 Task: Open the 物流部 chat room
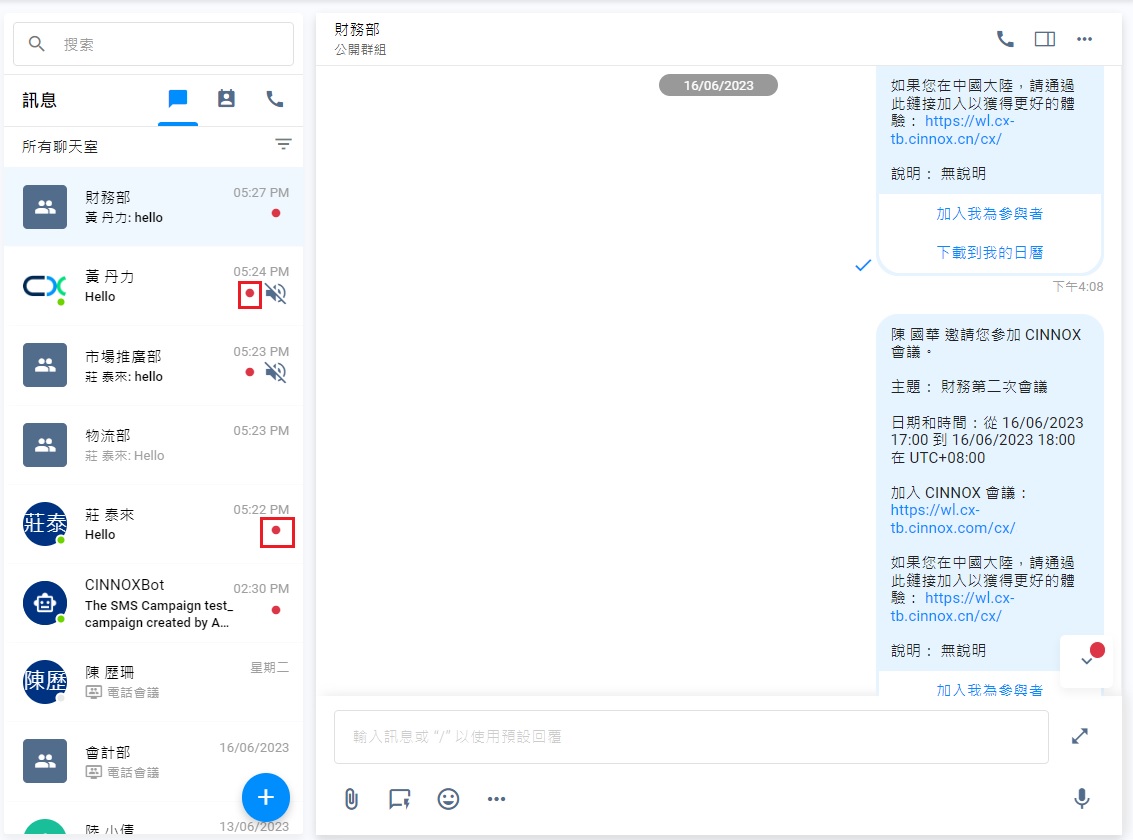pos(153,445)
